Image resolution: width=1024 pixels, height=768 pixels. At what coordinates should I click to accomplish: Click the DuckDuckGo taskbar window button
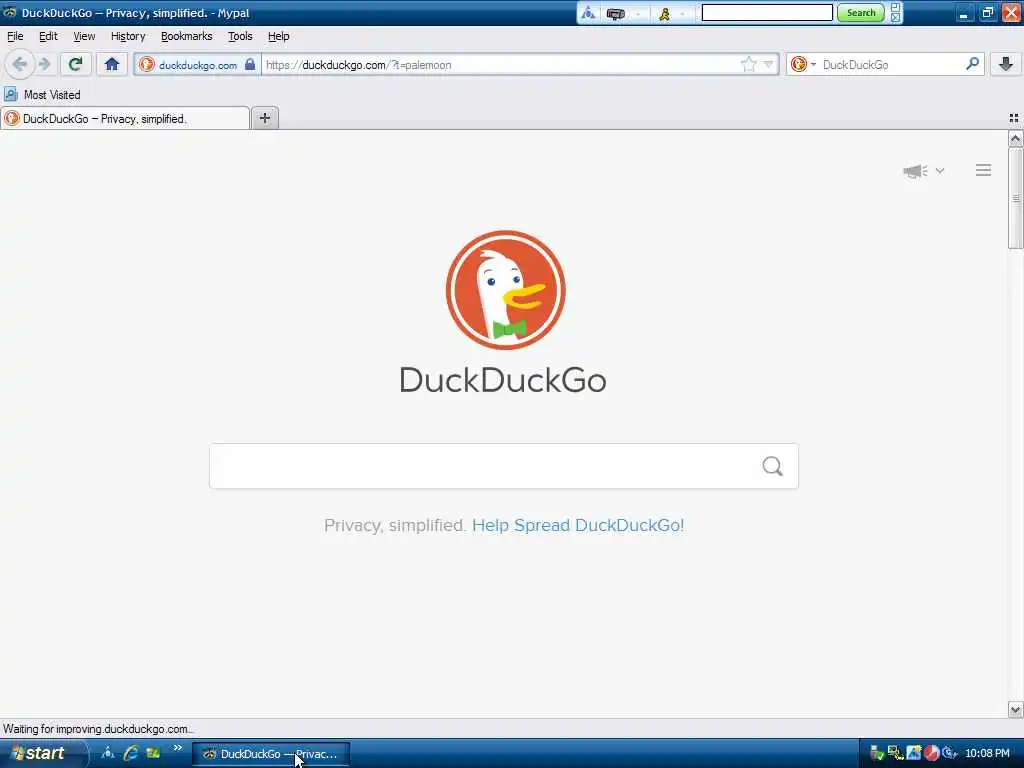click(271, 754)
